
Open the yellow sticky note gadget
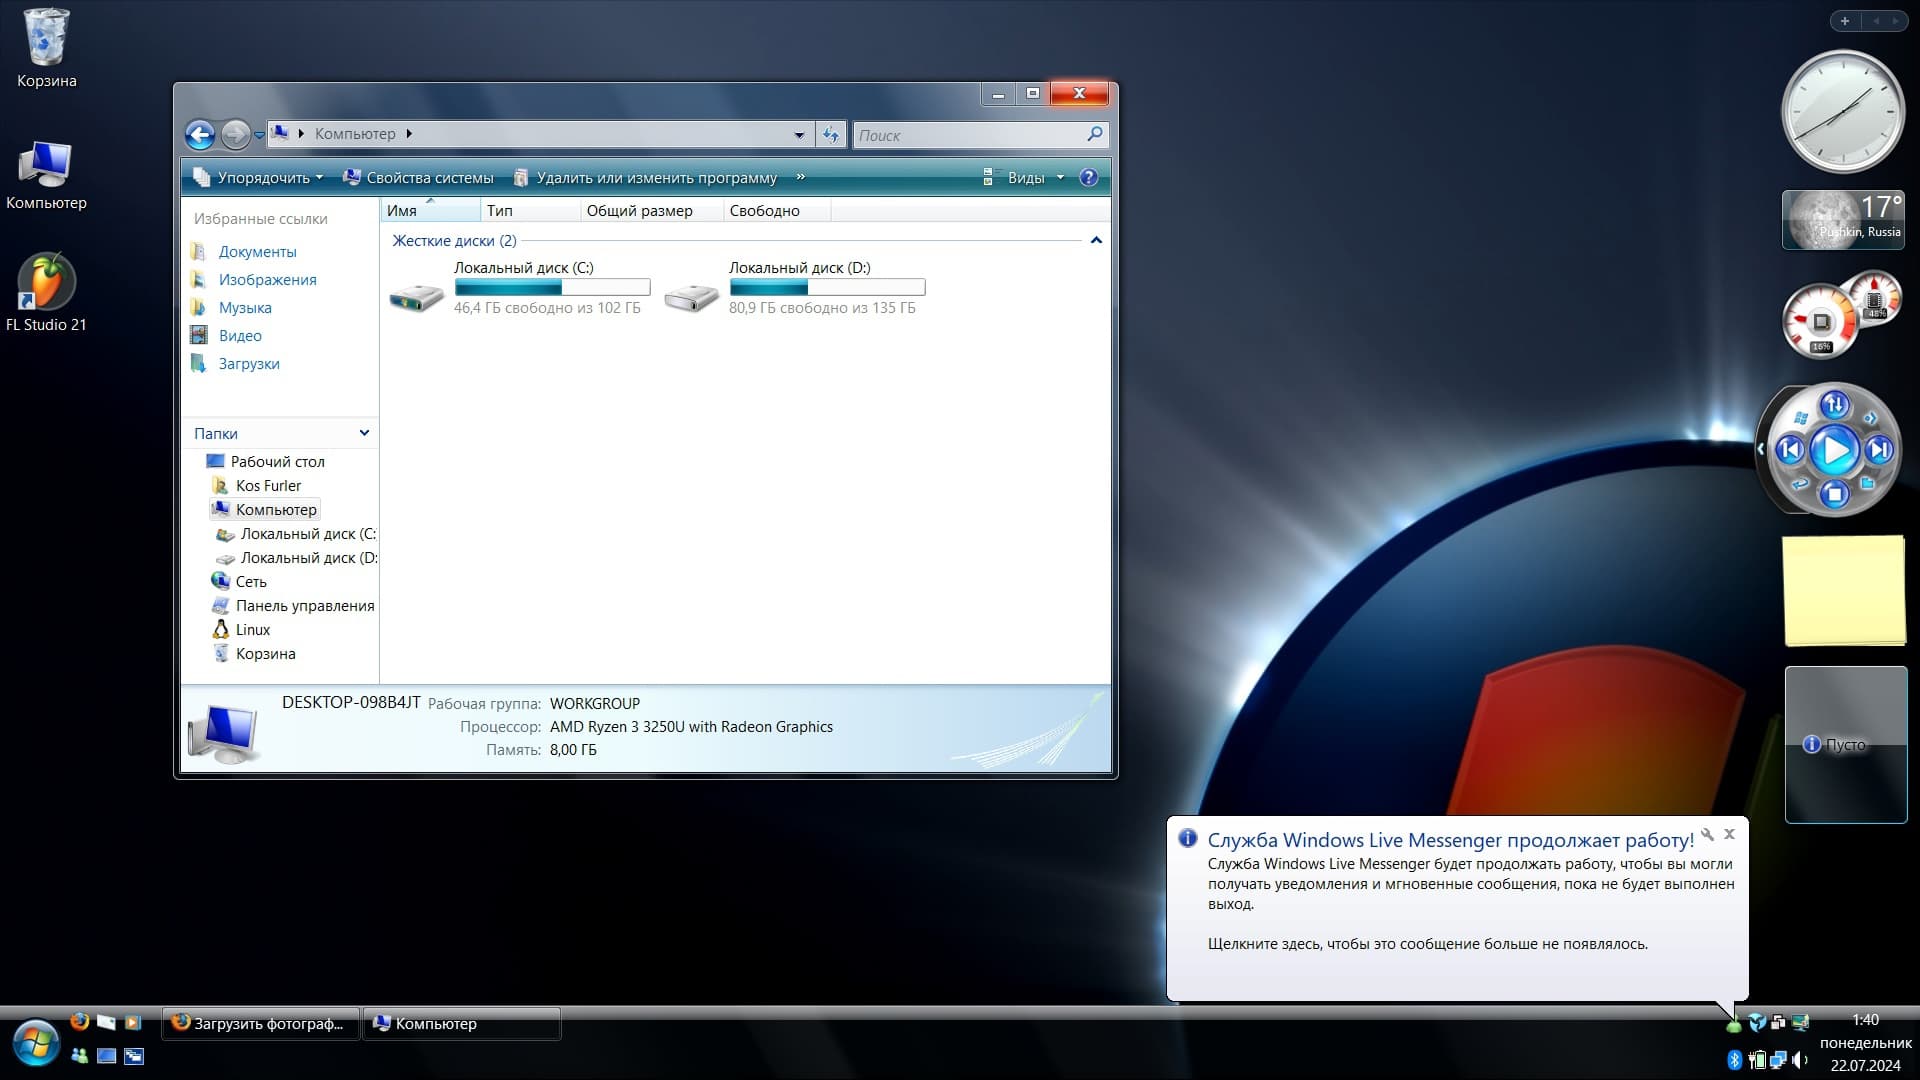coord(1844,590)
